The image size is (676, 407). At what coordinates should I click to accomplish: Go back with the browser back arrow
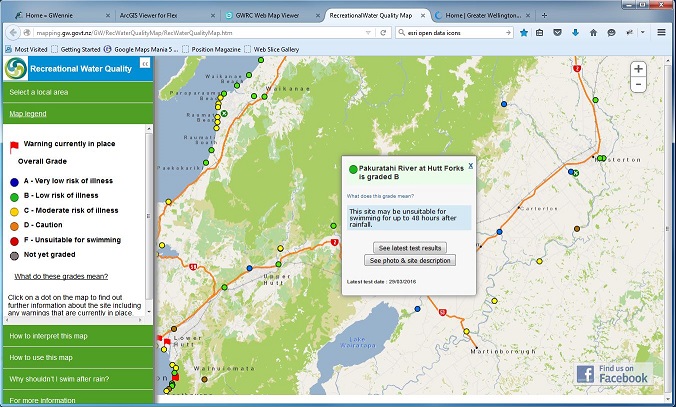pyautogui.click(x=13, y=33)
